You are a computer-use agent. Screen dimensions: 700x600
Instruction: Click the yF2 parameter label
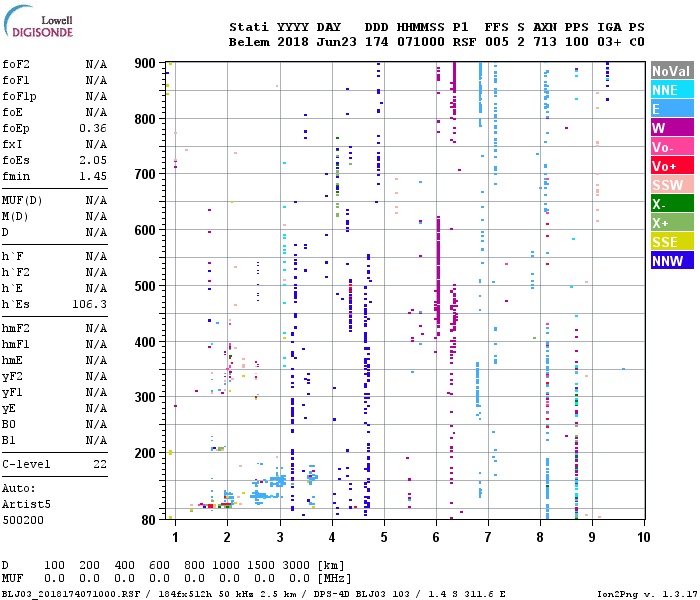[12, 377]
